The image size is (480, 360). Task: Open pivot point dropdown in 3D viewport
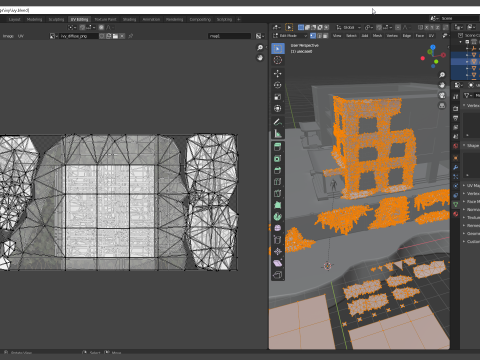(x=369, y=27)
